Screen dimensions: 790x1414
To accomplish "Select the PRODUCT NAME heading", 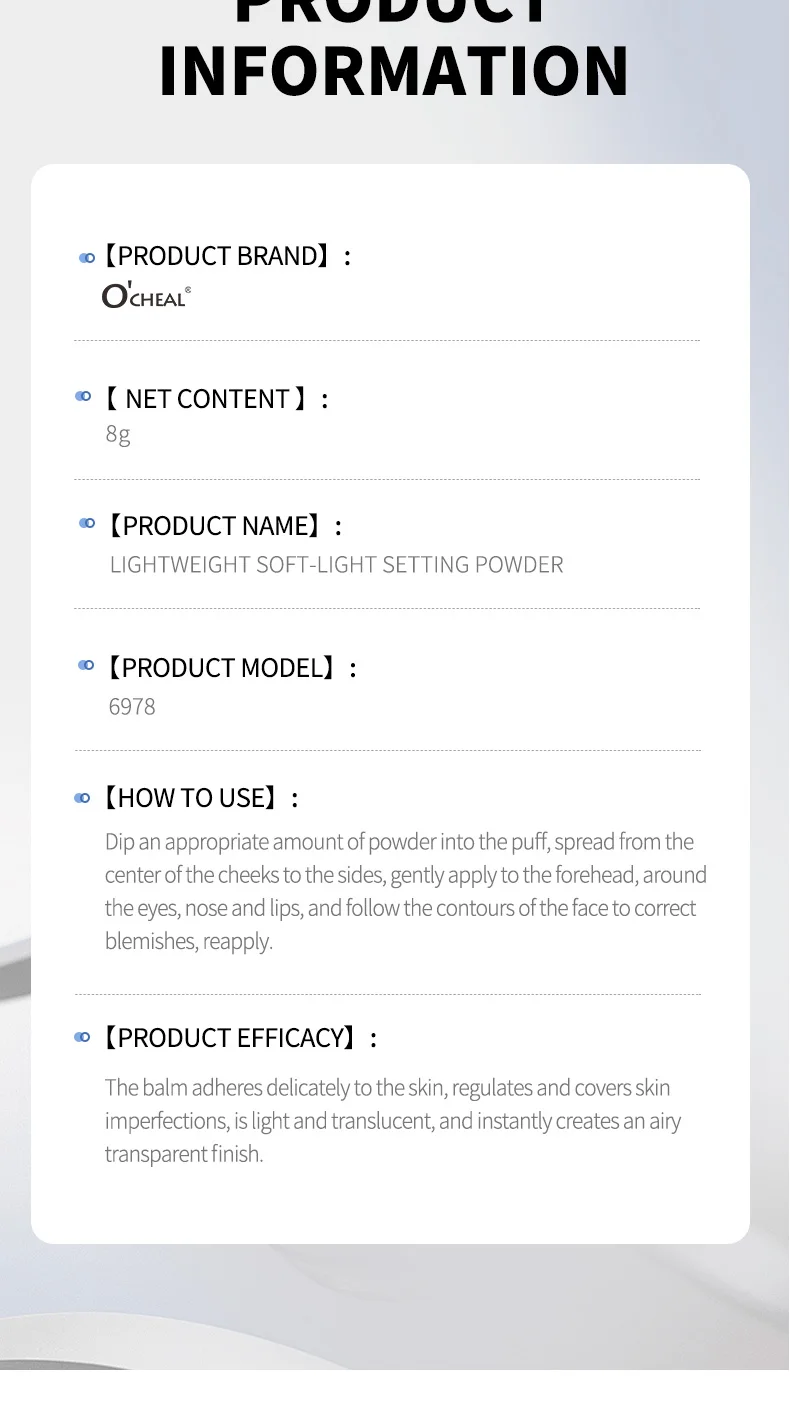I will tap(222, 525).
